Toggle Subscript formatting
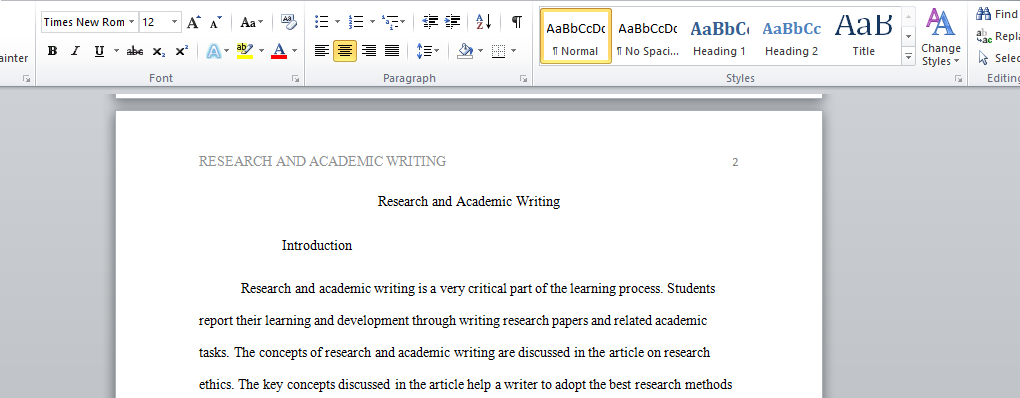This screenshot has height=398, width=1020. (x=158, y=51)
